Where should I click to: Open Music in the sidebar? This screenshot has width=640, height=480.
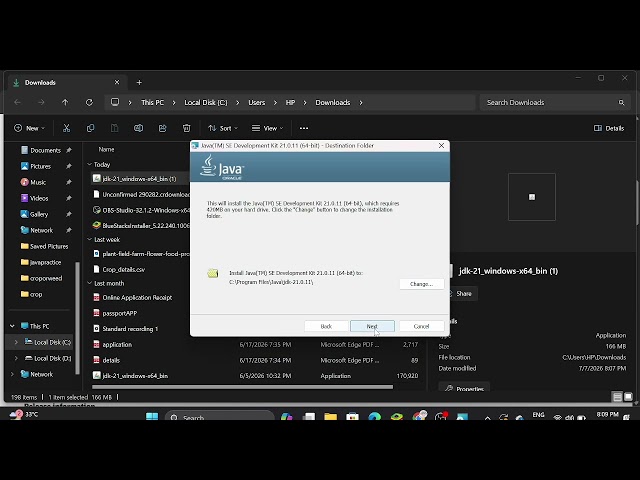38,182
